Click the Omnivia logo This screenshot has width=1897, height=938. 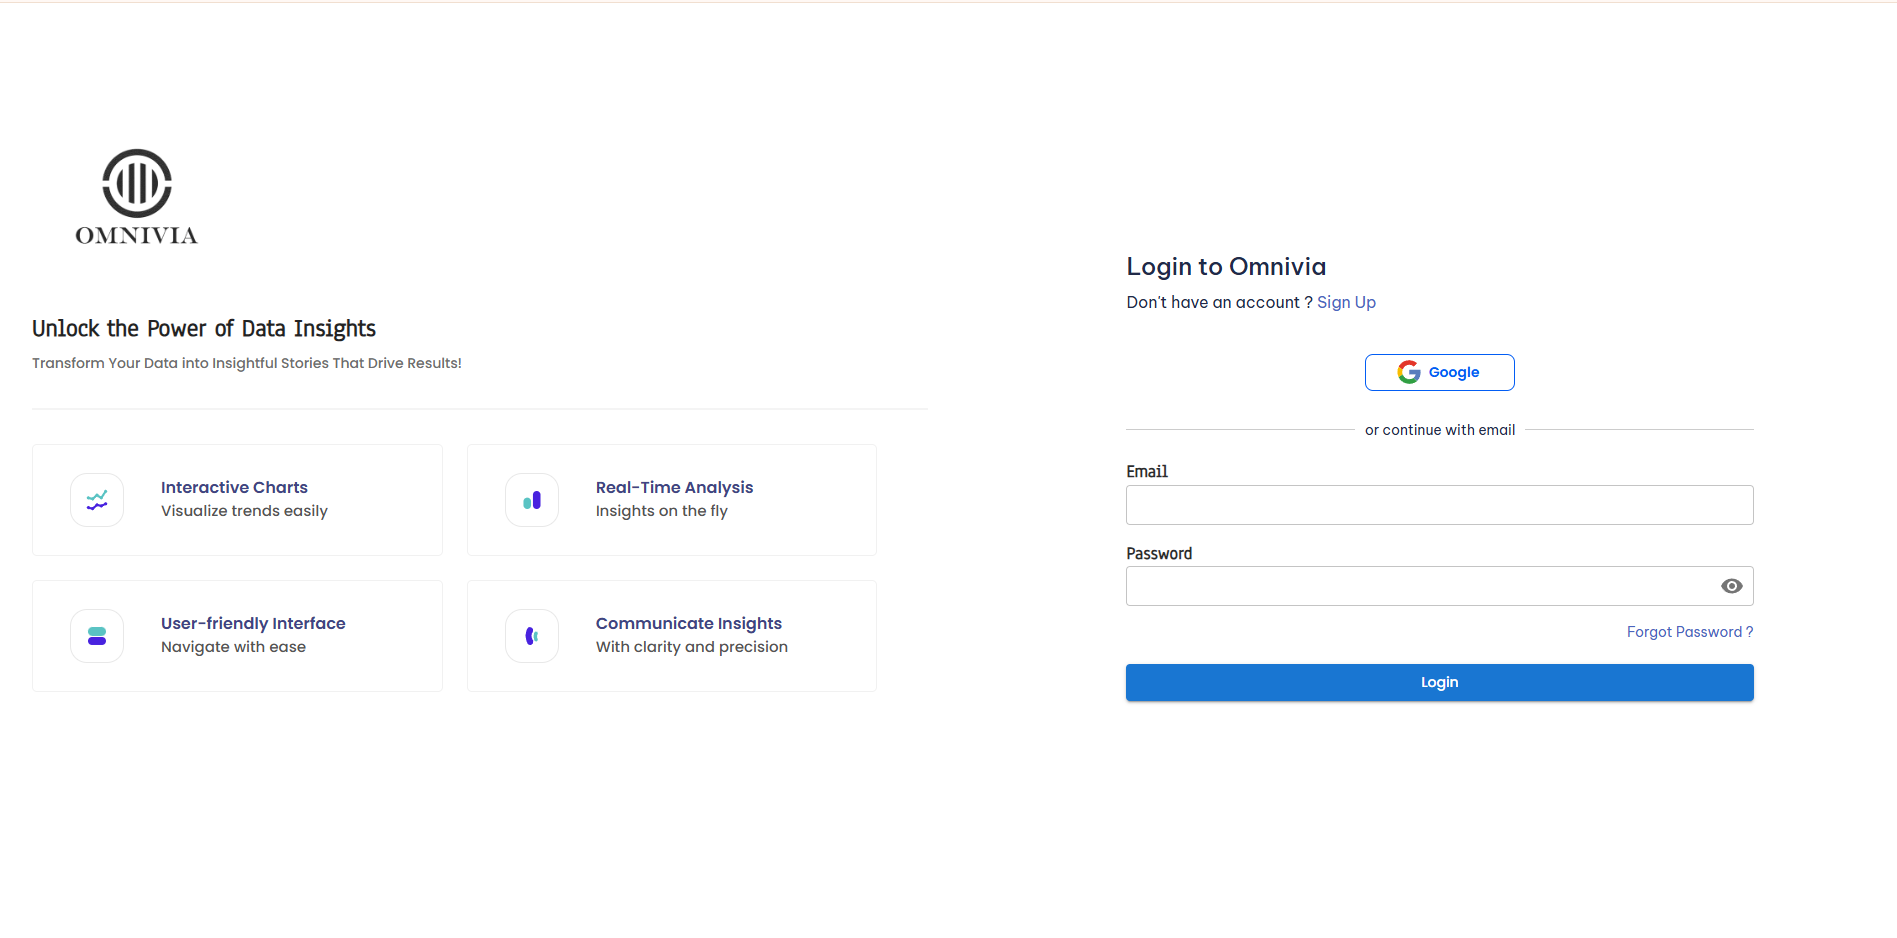(137, 197)
